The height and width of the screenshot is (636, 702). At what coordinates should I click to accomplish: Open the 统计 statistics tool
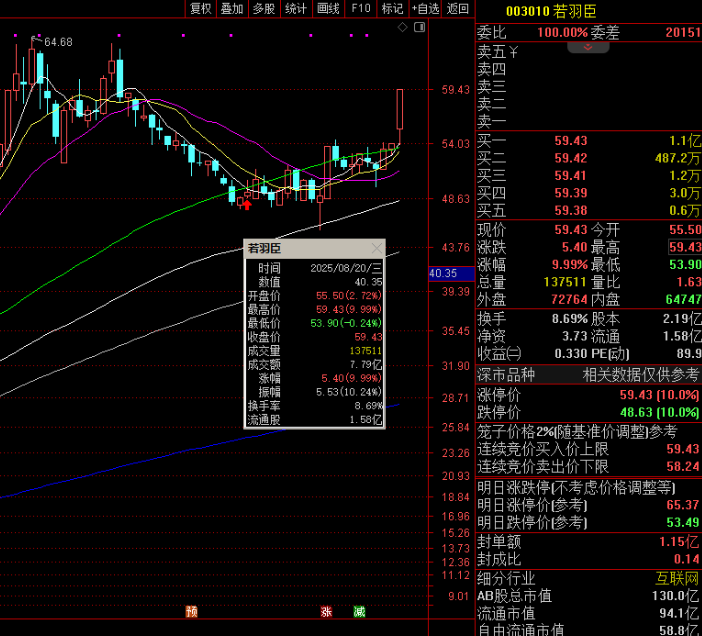coord(296,9)
